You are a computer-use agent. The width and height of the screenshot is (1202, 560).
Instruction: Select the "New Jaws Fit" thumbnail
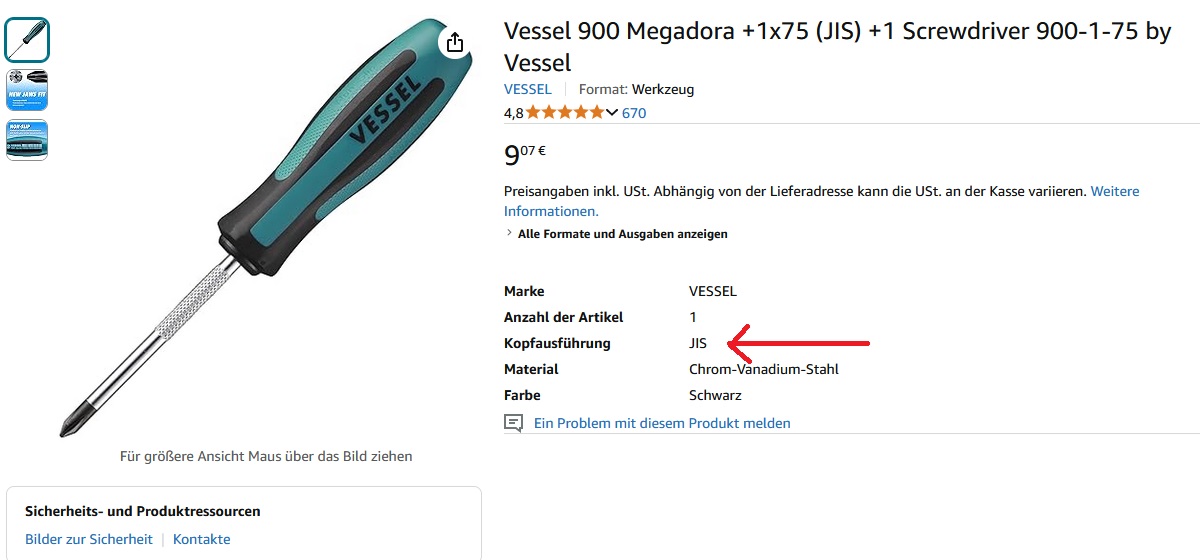(x=27, y=90)
